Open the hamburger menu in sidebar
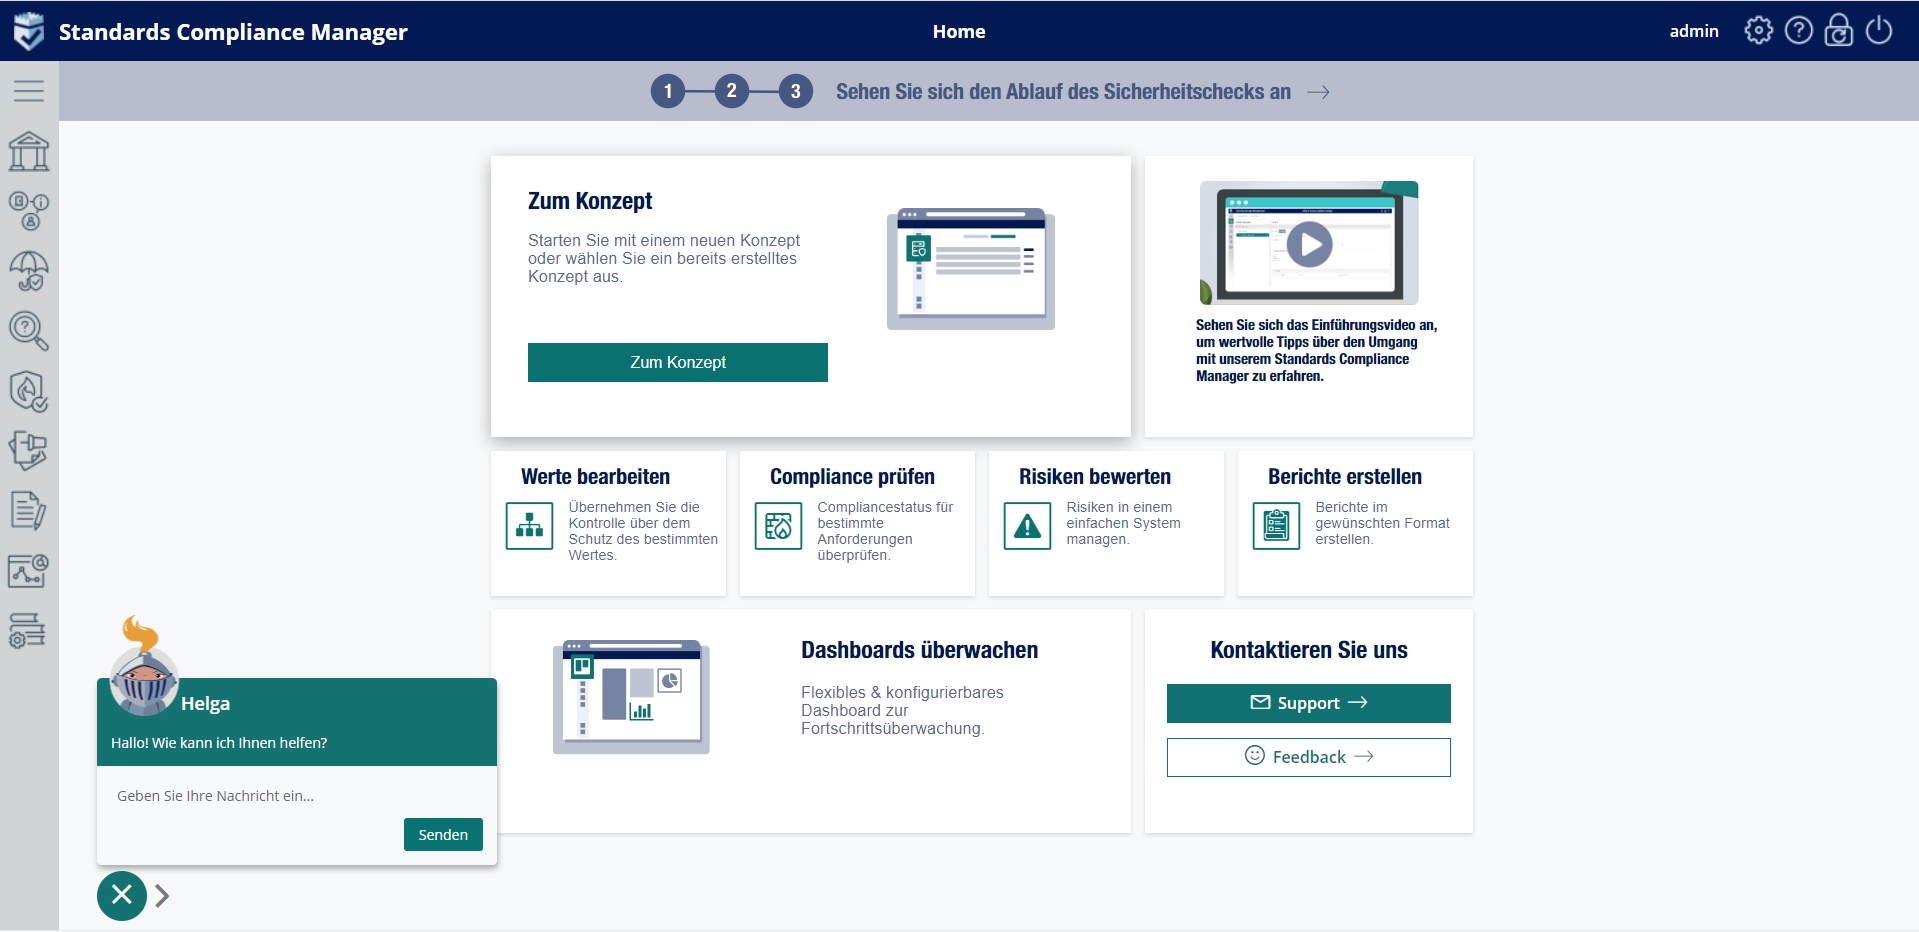The height and width of the screenshot is (932, 1919). (29, 91)
